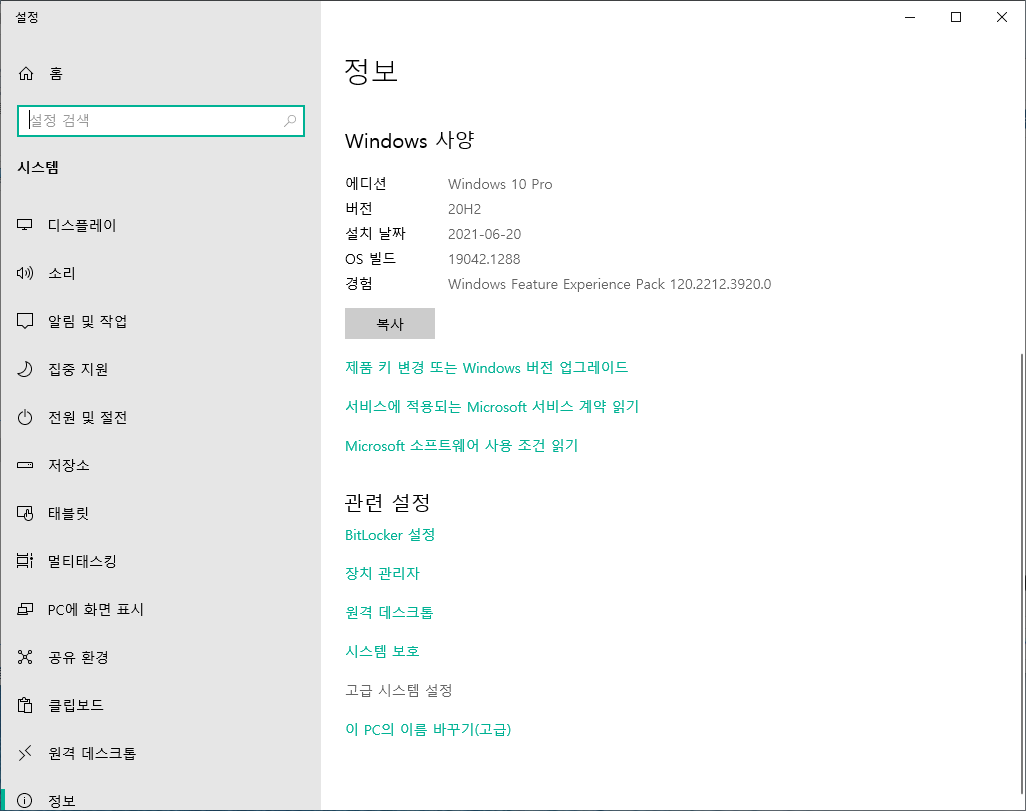Open BitLocker 설정 link
Screen dimensions: 1026x811
click(x=390, y=535)
